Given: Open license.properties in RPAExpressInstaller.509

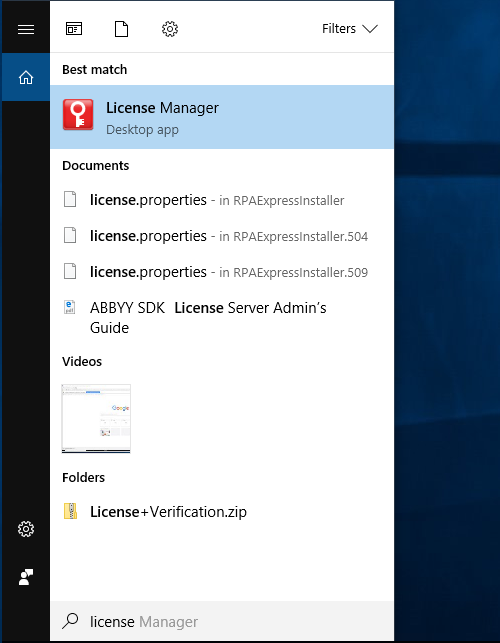Looking at the screenshot, I should pos(222,272).
